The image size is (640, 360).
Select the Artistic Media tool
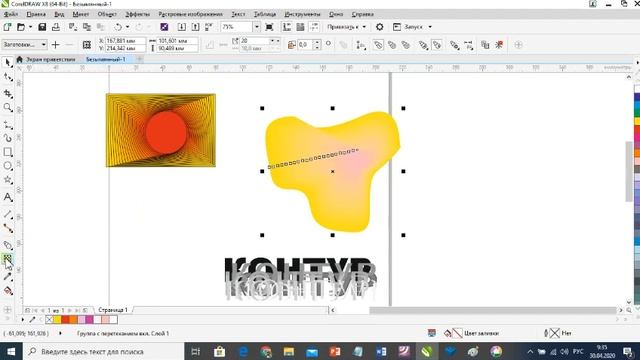pos(8,138)
